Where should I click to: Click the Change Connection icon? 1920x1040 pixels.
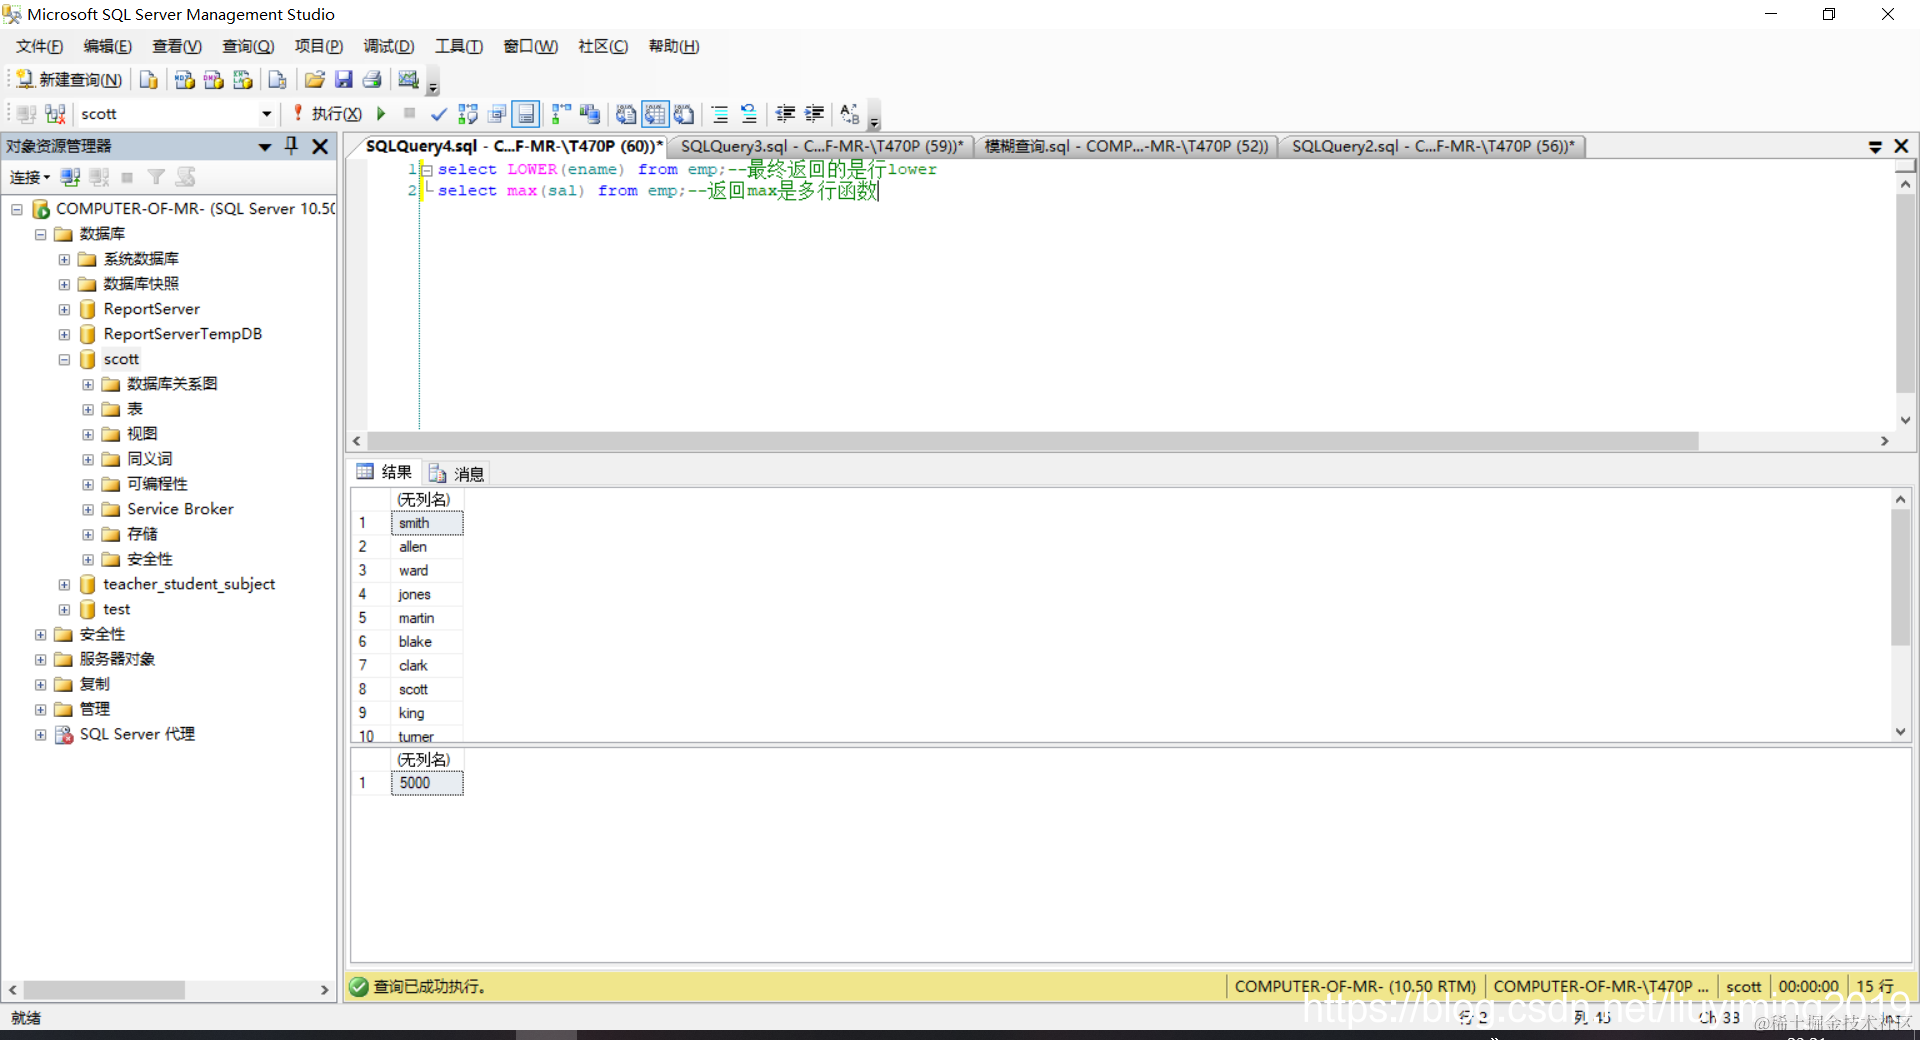click(x=55, y=114)
